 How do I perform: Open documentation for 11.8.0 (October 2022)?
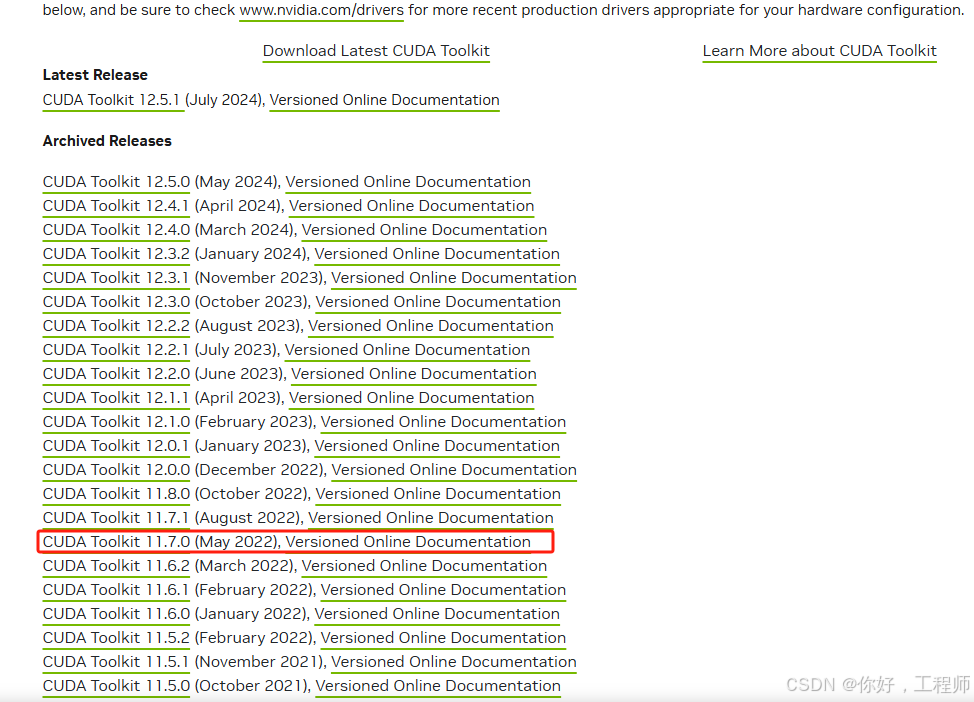pyautogui.click(x=438, y=495)
